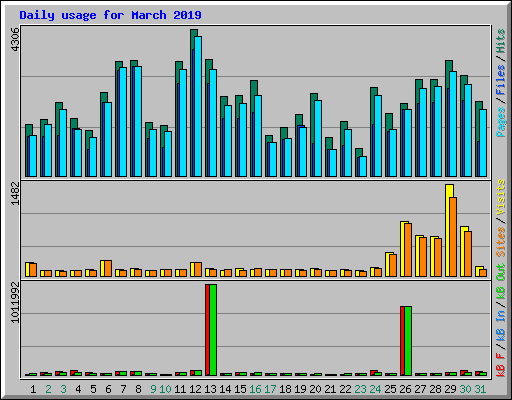Click the 'Files' legend label

point(501,80)
